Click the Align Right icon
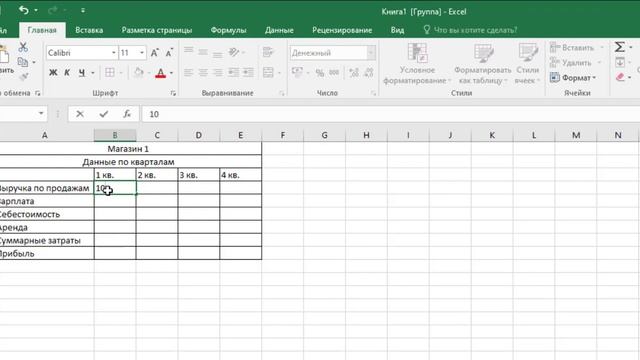The image size is (640, 360). click(x=218, y=73)
